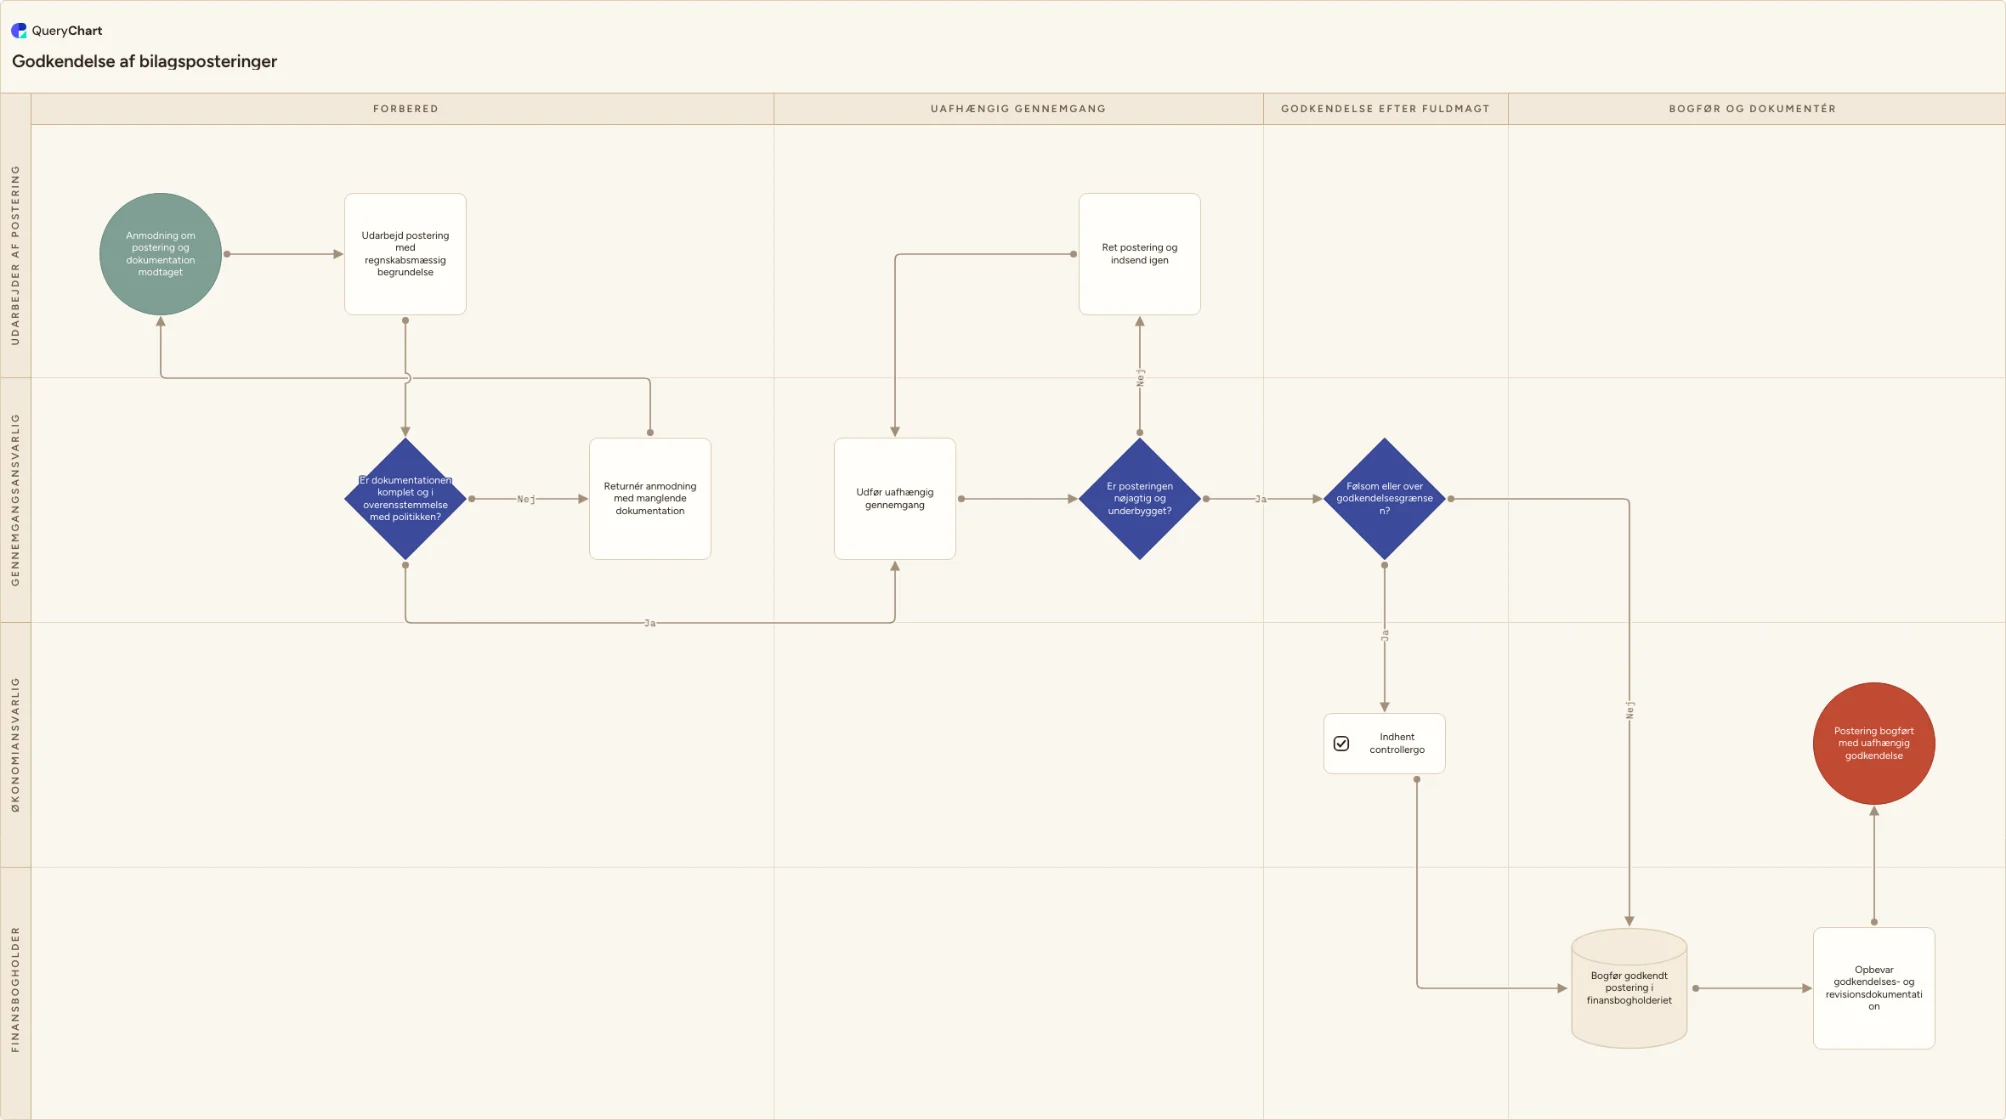Image resolution: width=2006 pixels, height=1120 pixels.
Task: Click the Godkendelse efter fuldmagt header
Action: coord(1385,109)
